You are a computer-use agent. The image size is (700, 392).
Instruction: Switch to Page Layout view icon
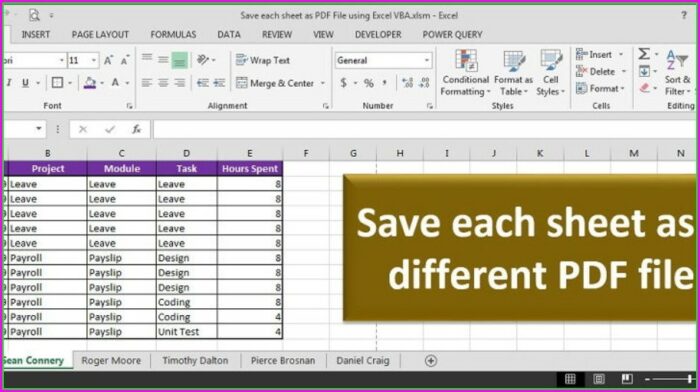pos(599,379)
